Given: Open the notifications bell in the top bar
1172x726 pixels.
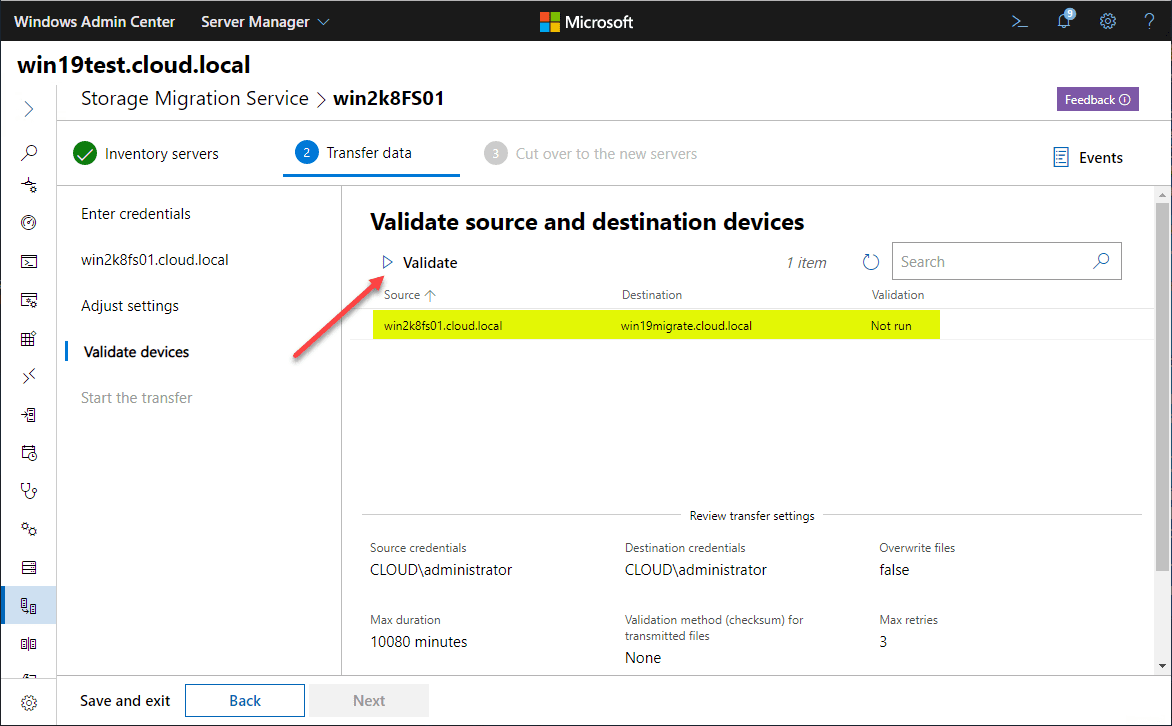Looking at the screenshot, I should [1063, 21].
